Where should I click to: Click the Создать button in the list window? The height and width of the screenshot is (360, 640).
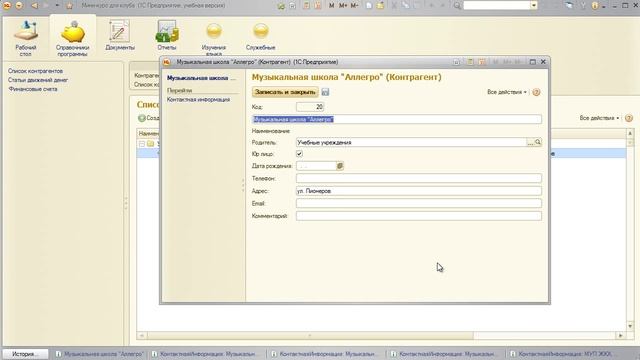149,118
